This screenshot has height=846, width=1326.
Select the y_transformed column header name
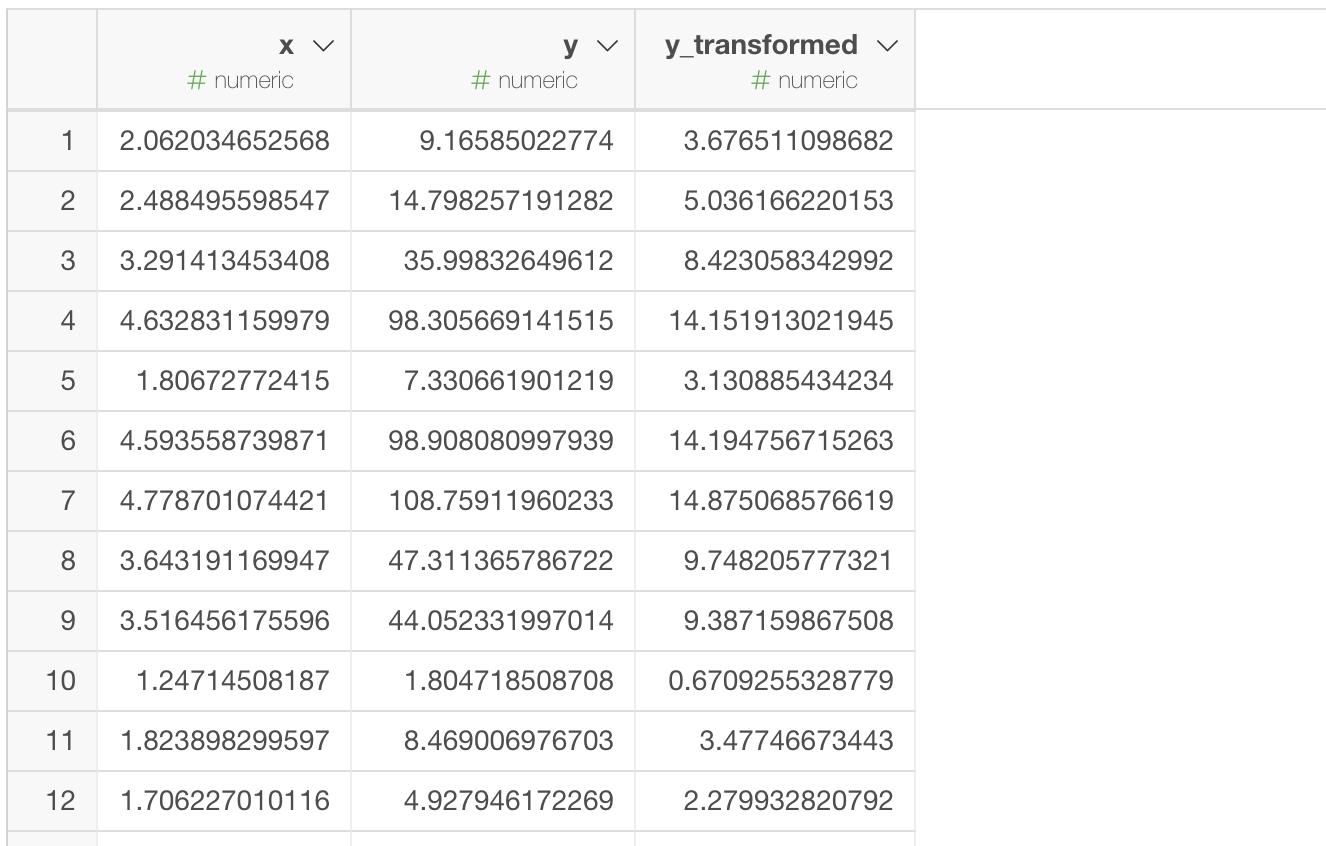[x=761, y=45]
